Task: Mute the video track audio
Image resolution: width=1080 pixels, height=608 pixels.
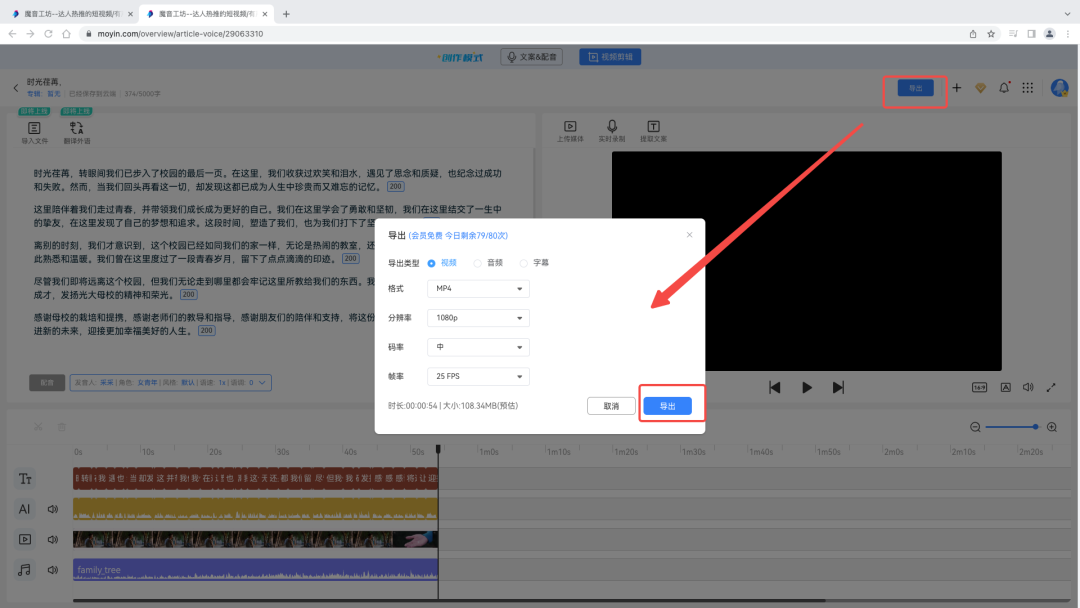Action: coord(52,539)
